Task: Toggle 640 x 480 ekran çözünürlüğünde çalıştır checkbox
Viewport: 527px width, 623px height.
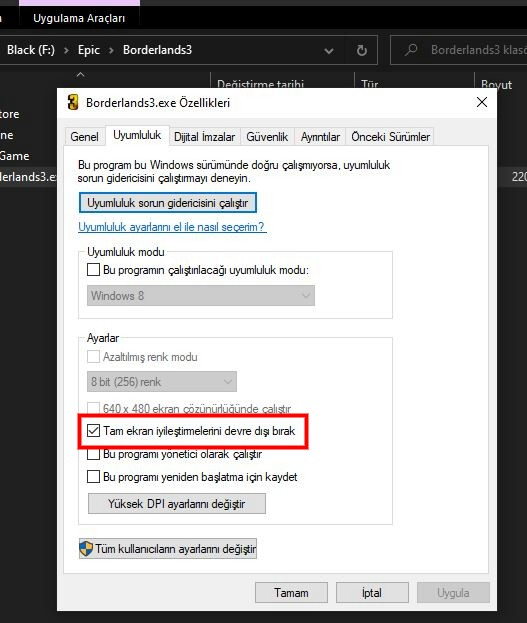Action: (x=93, y=408)
